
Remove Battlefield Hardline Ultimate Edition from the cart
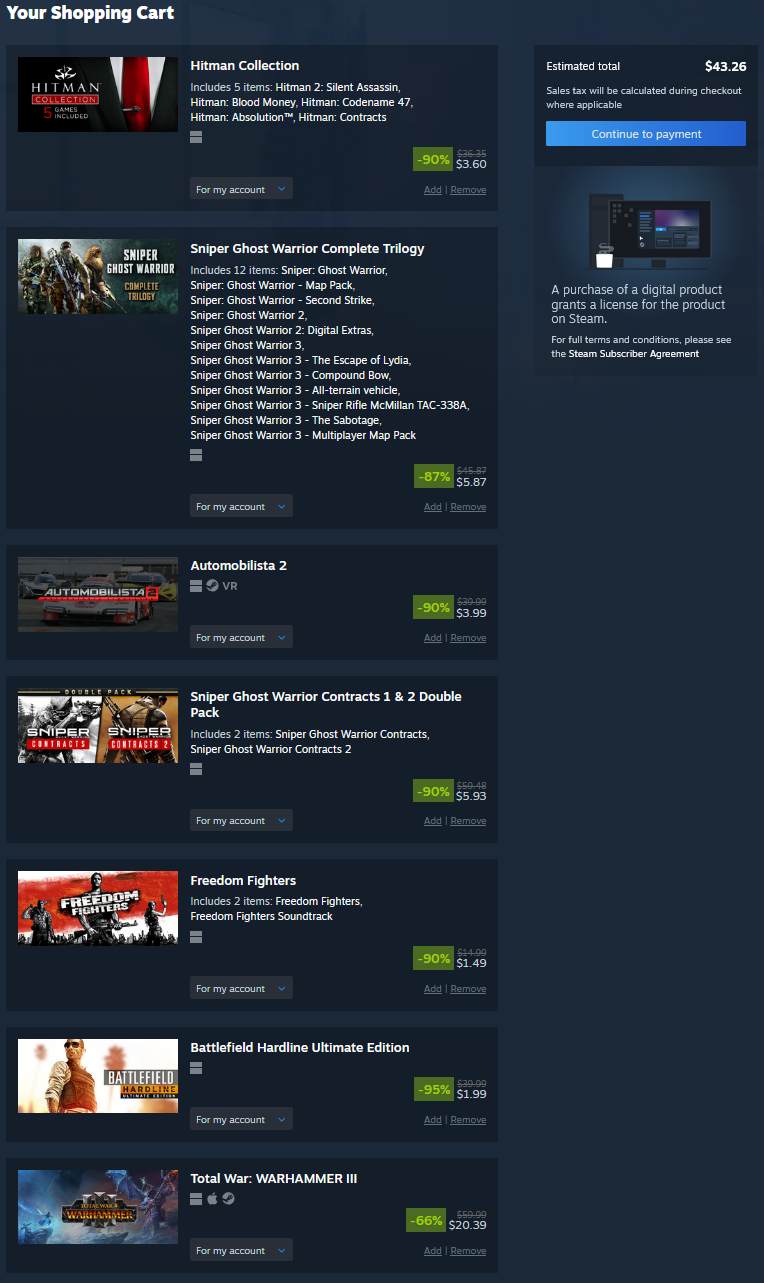click(x=468, y=1120)
